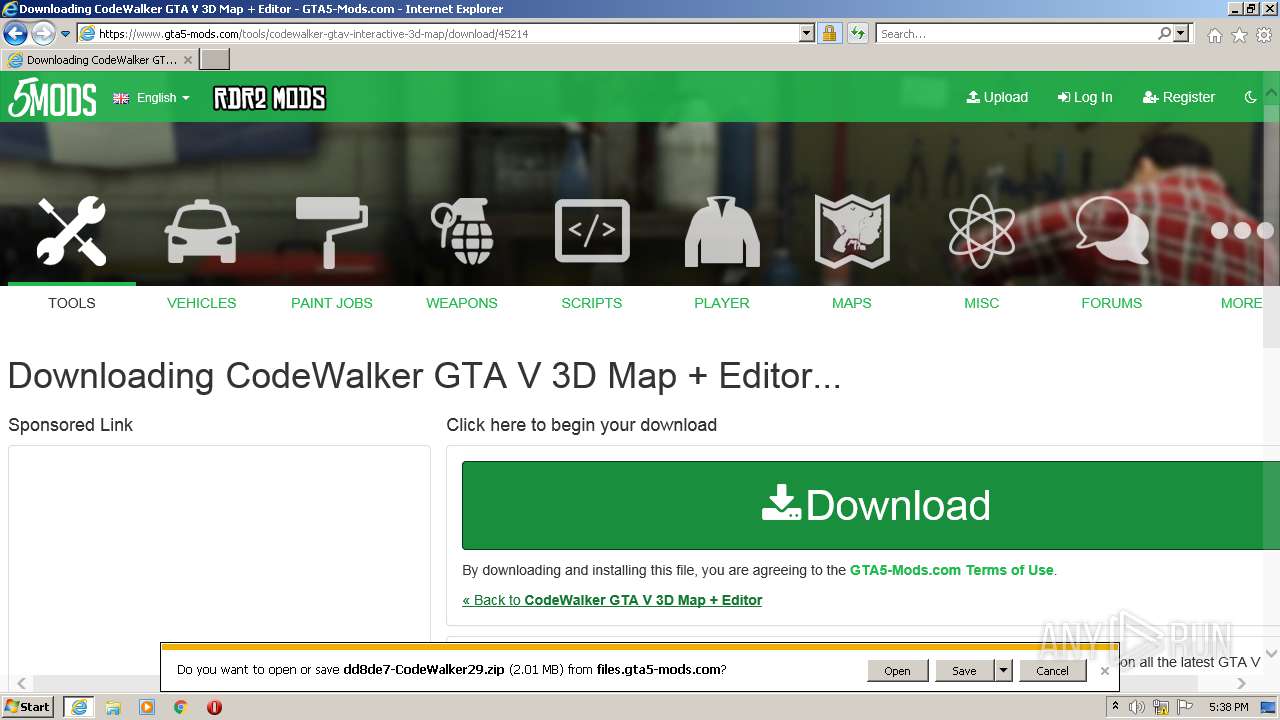Select the TOOLS menu label
The height and width of the screenshot is (720, 1280).
[72, 303]
